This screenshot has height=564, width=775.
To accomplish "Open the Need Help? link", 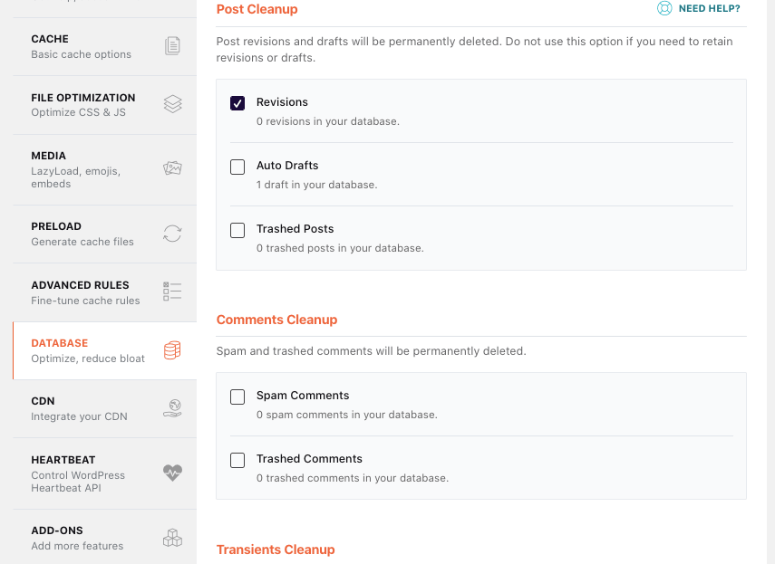I will click(x=709, y=9).
